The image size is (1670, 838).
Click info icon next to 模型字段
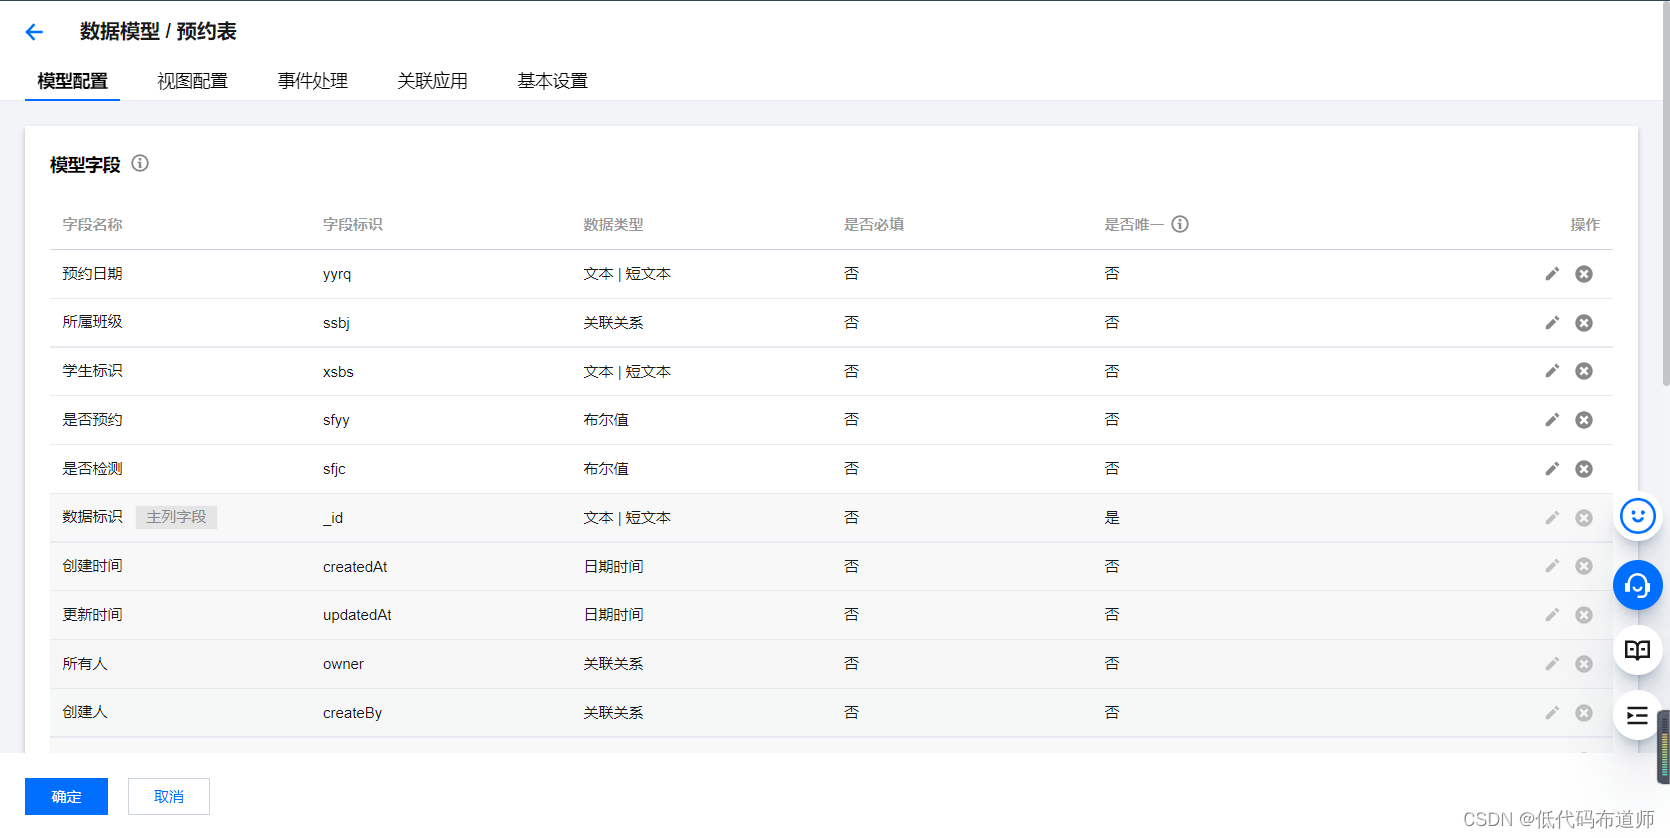tap(140, 163)
